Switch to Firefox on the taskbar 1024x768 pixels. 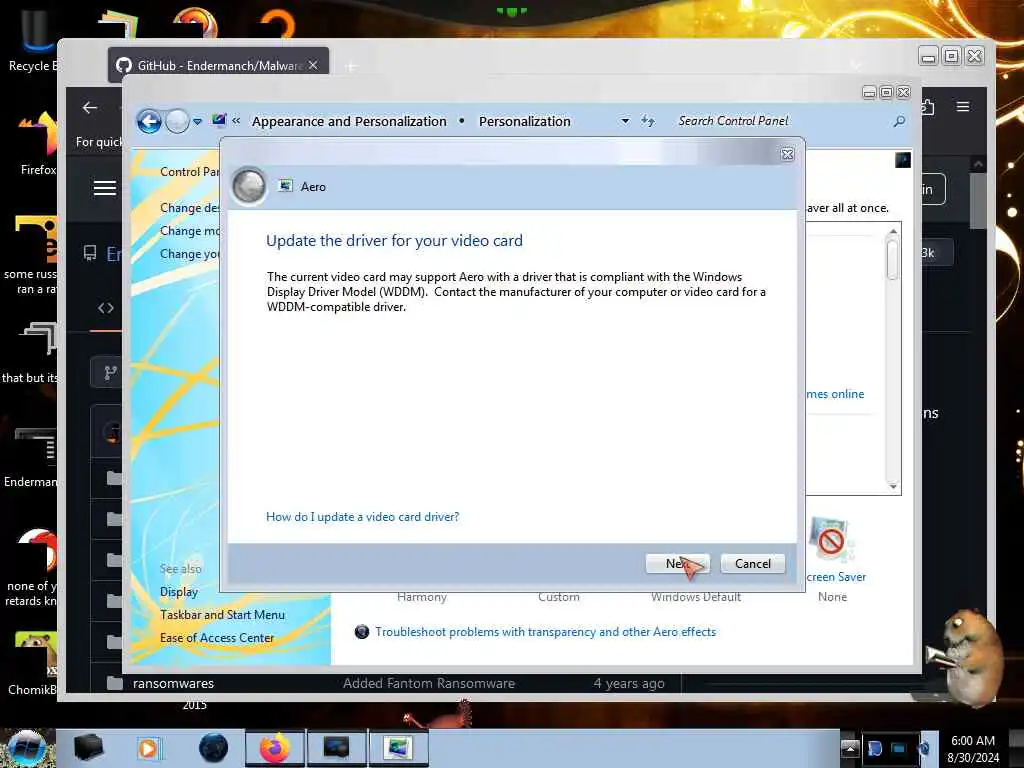coord(275,748)
